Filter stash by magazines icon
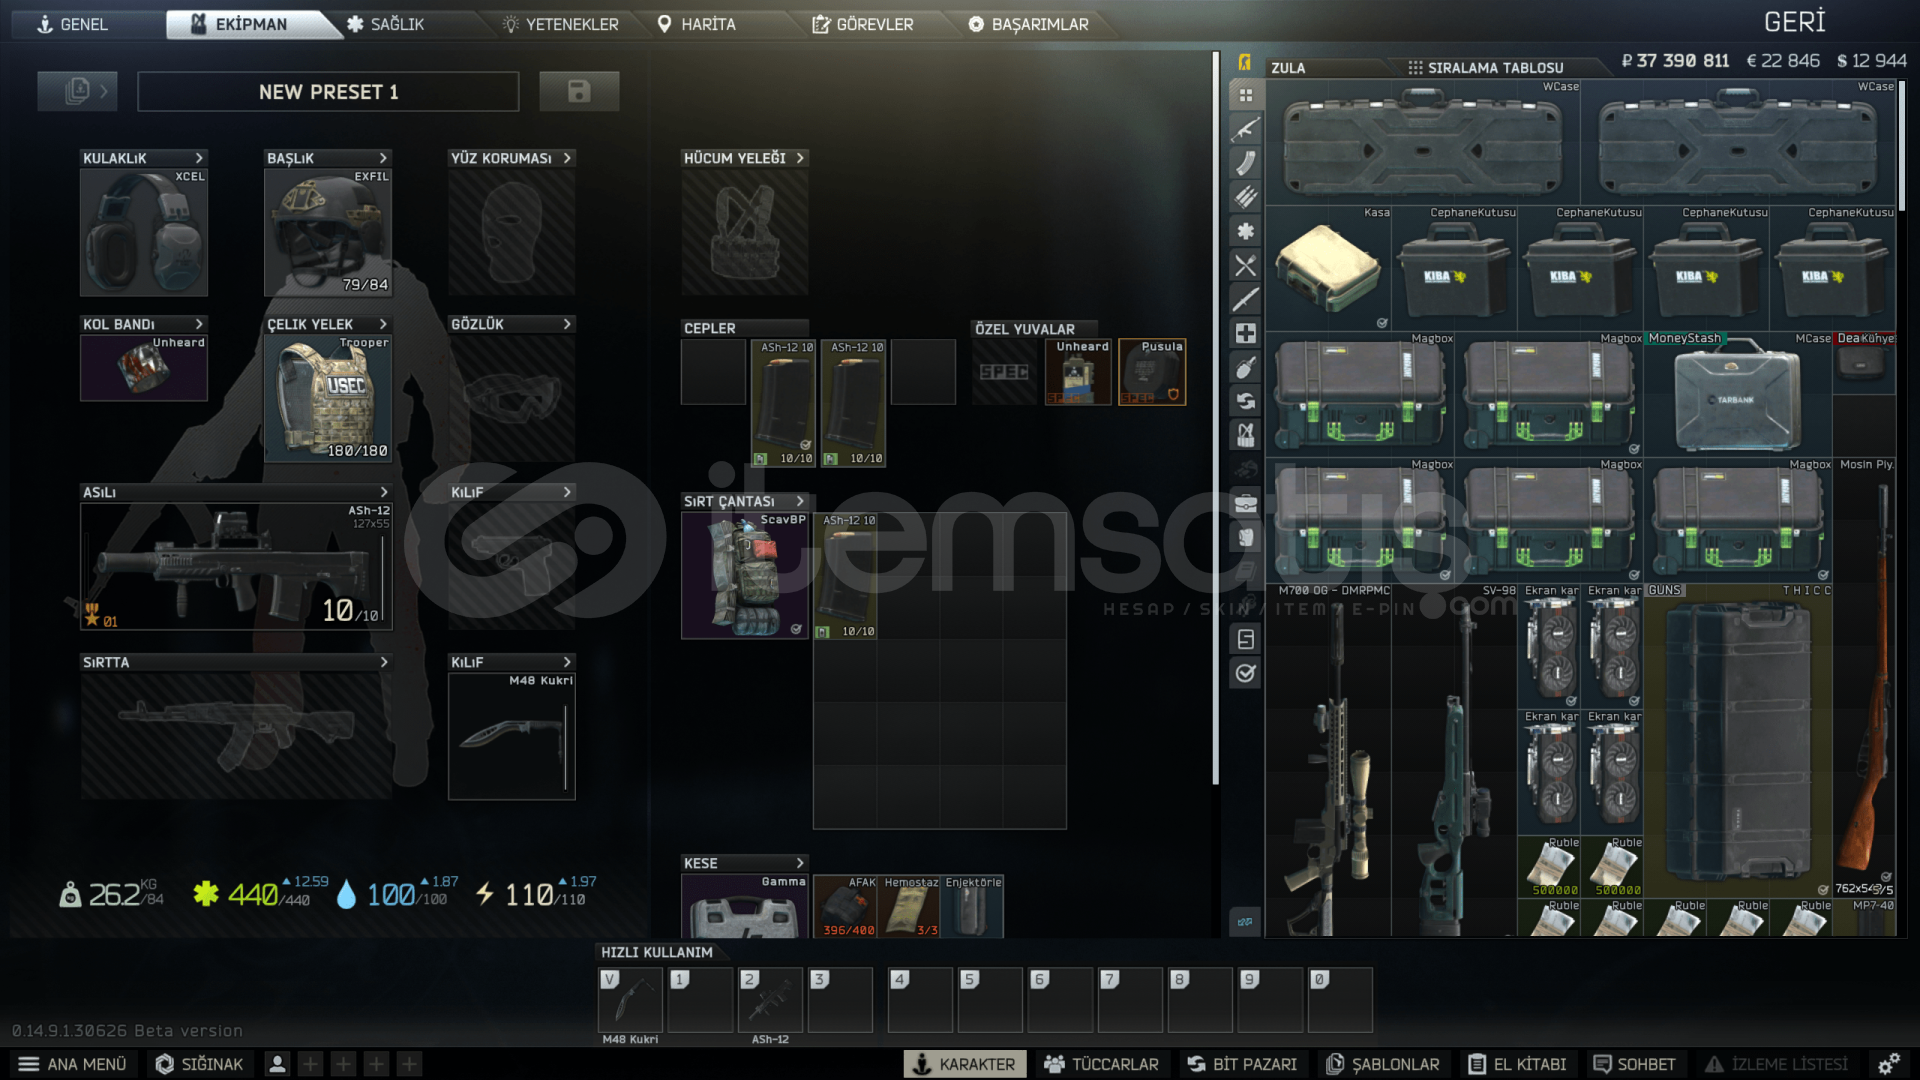The height and width of the screenshot is (1080, 1920). coord(1245,163)
